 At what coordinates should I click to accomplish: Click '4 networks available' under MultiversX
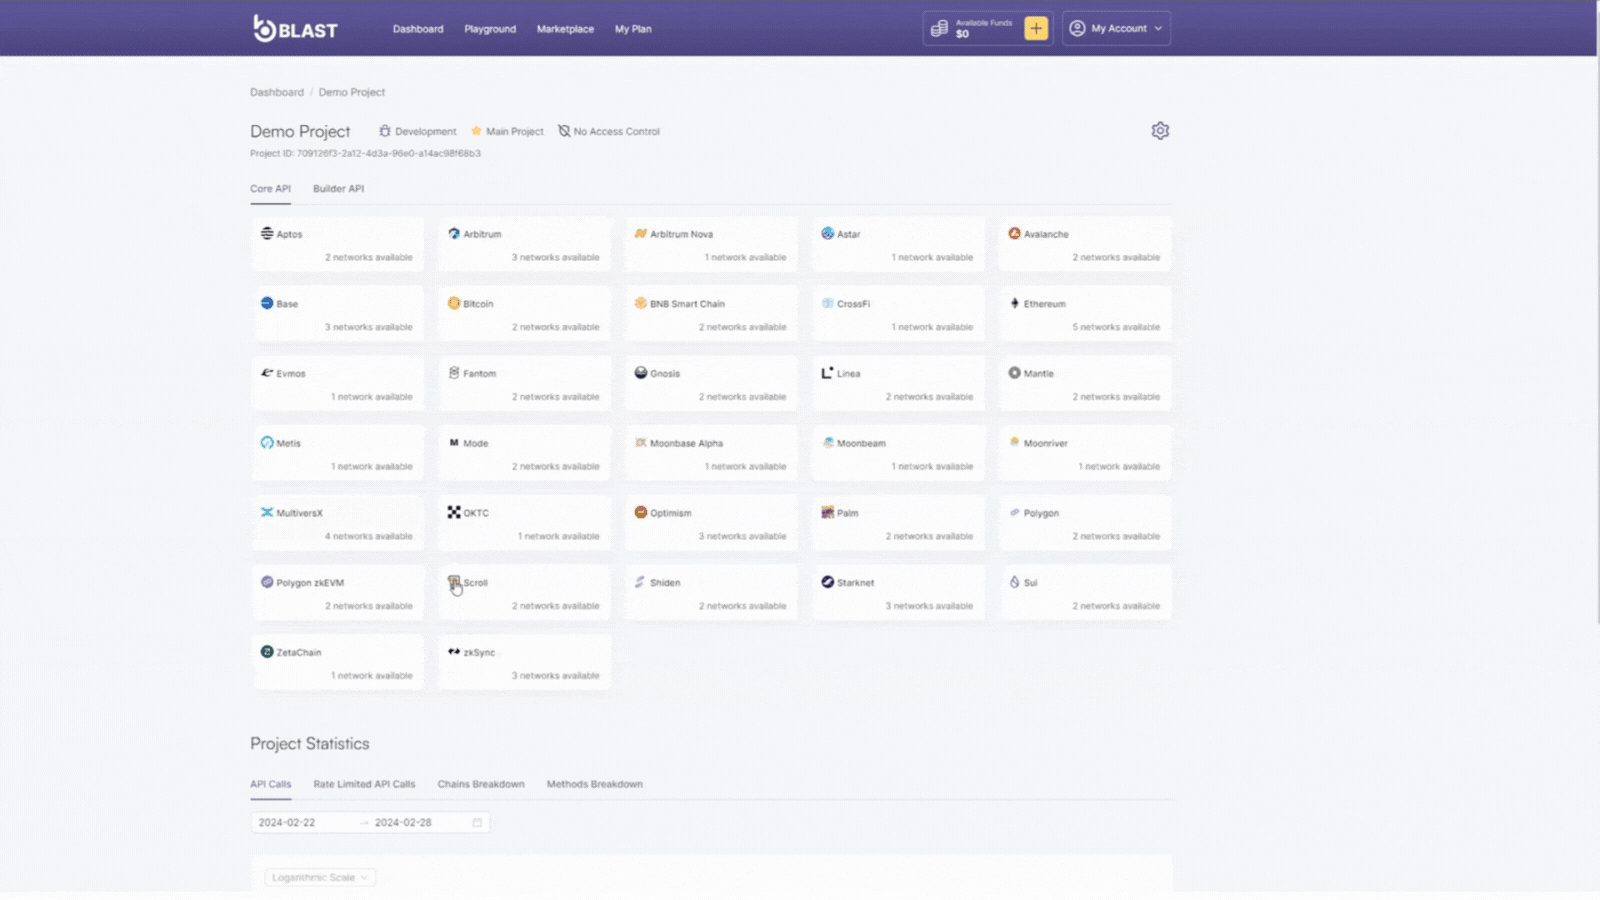tap(368, 536)
